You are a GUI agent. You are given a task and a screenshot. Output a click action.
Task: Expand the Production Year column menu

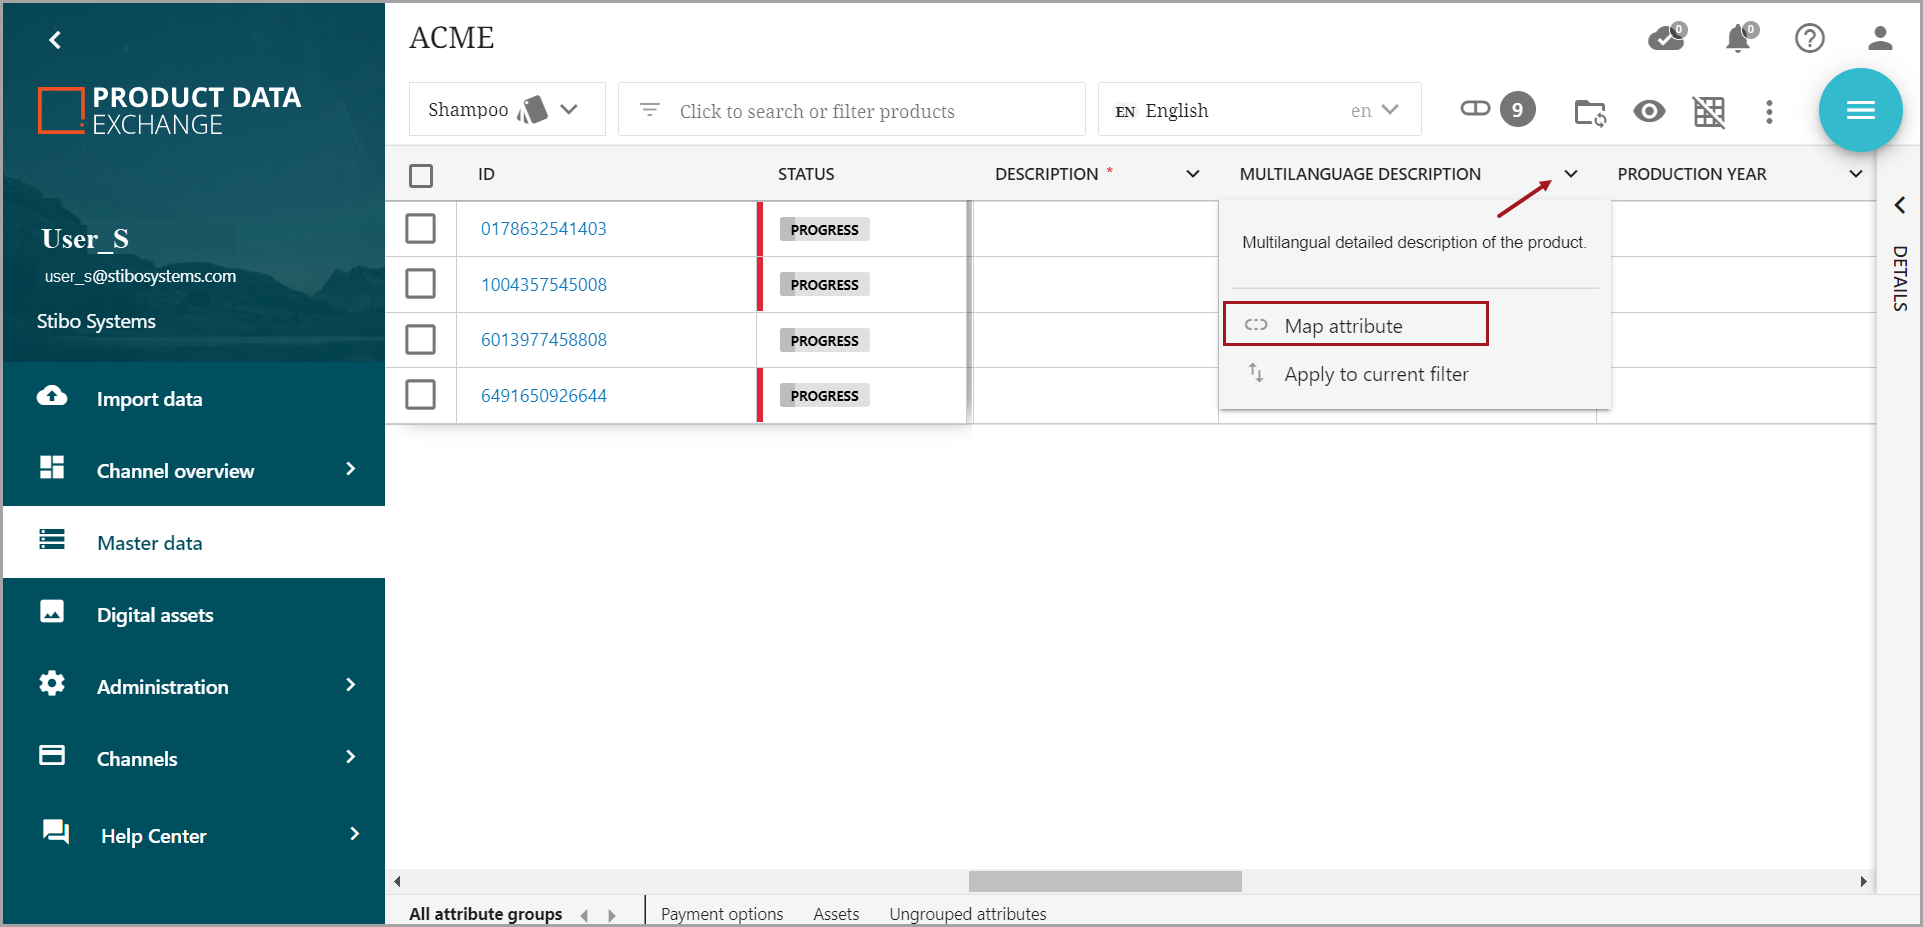click(1856, 174)
